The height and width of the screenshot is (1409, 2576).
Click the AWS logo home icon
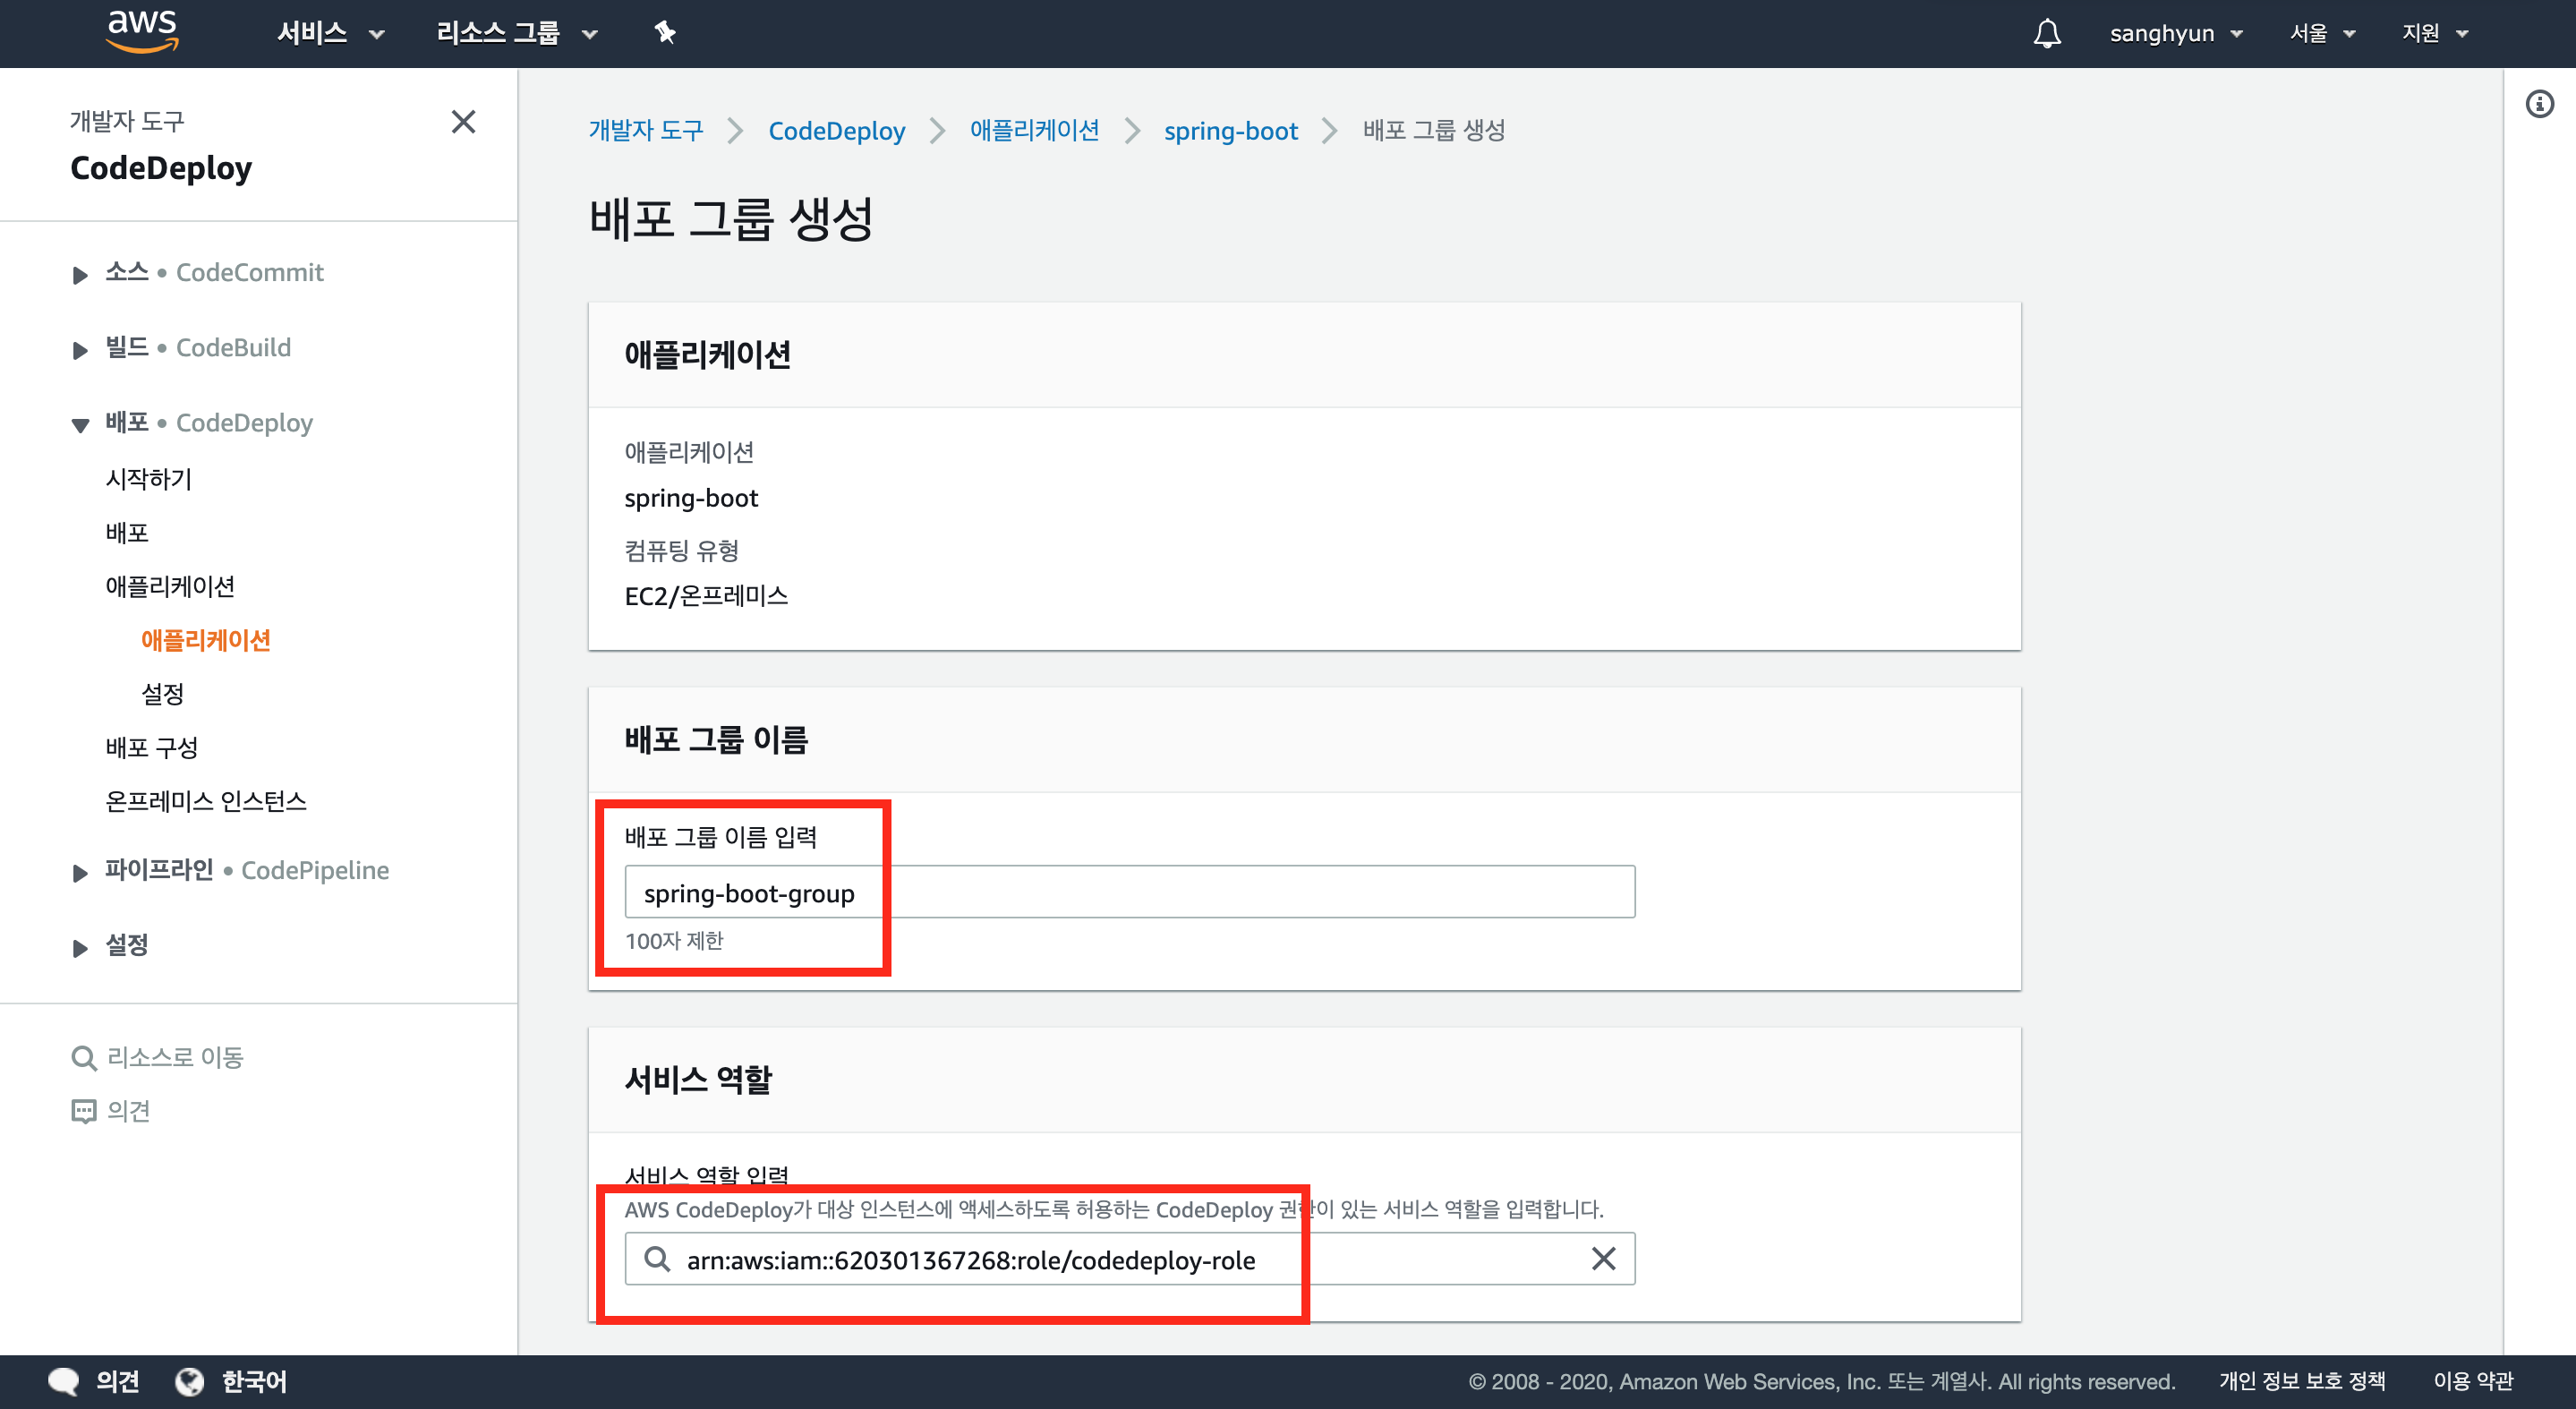(142, 31)
